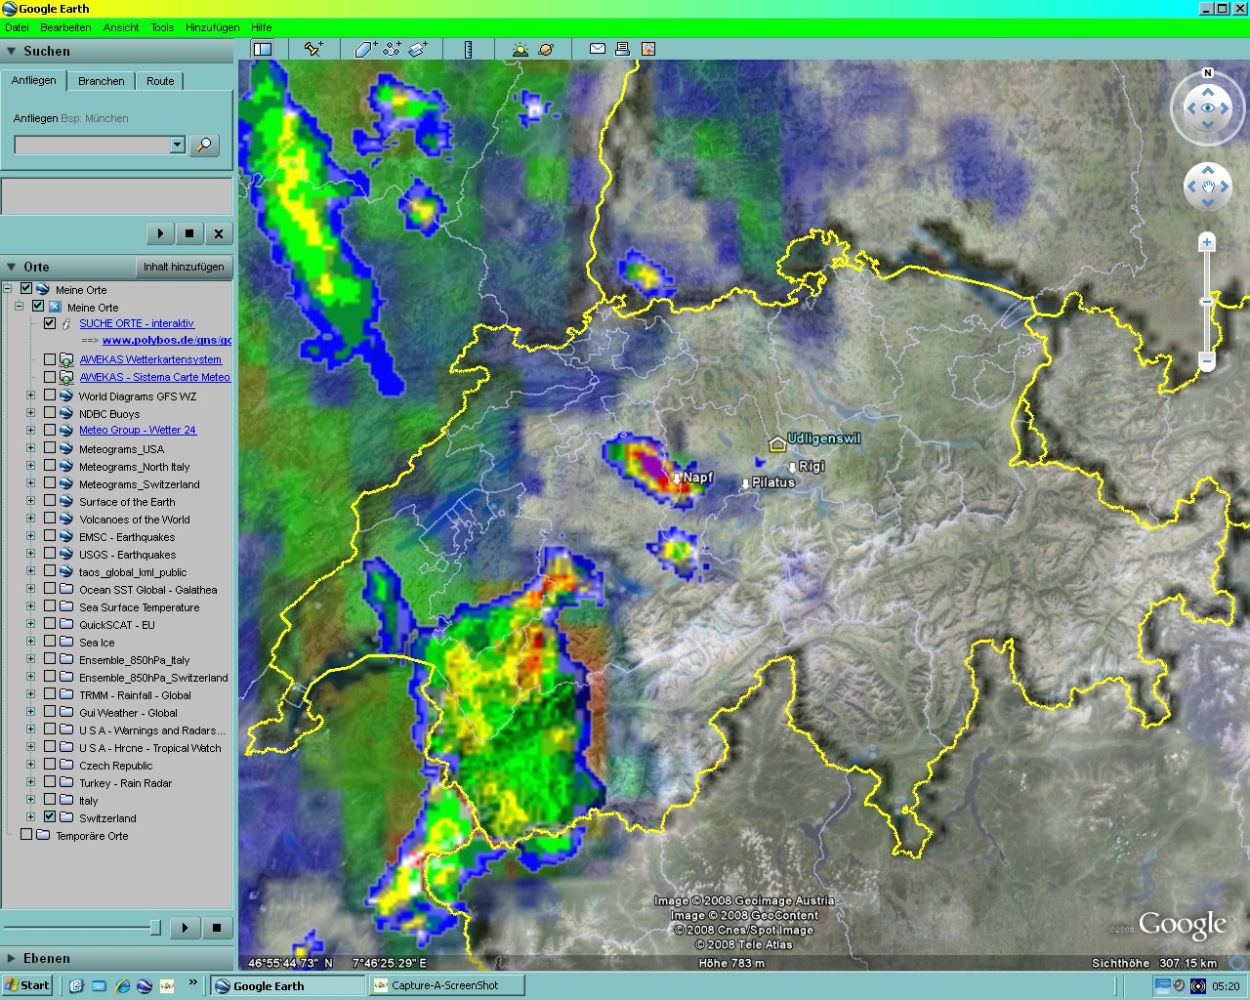
Task: Enable World Diagrams GFS WZ checkbox
Action: point(50,396)
